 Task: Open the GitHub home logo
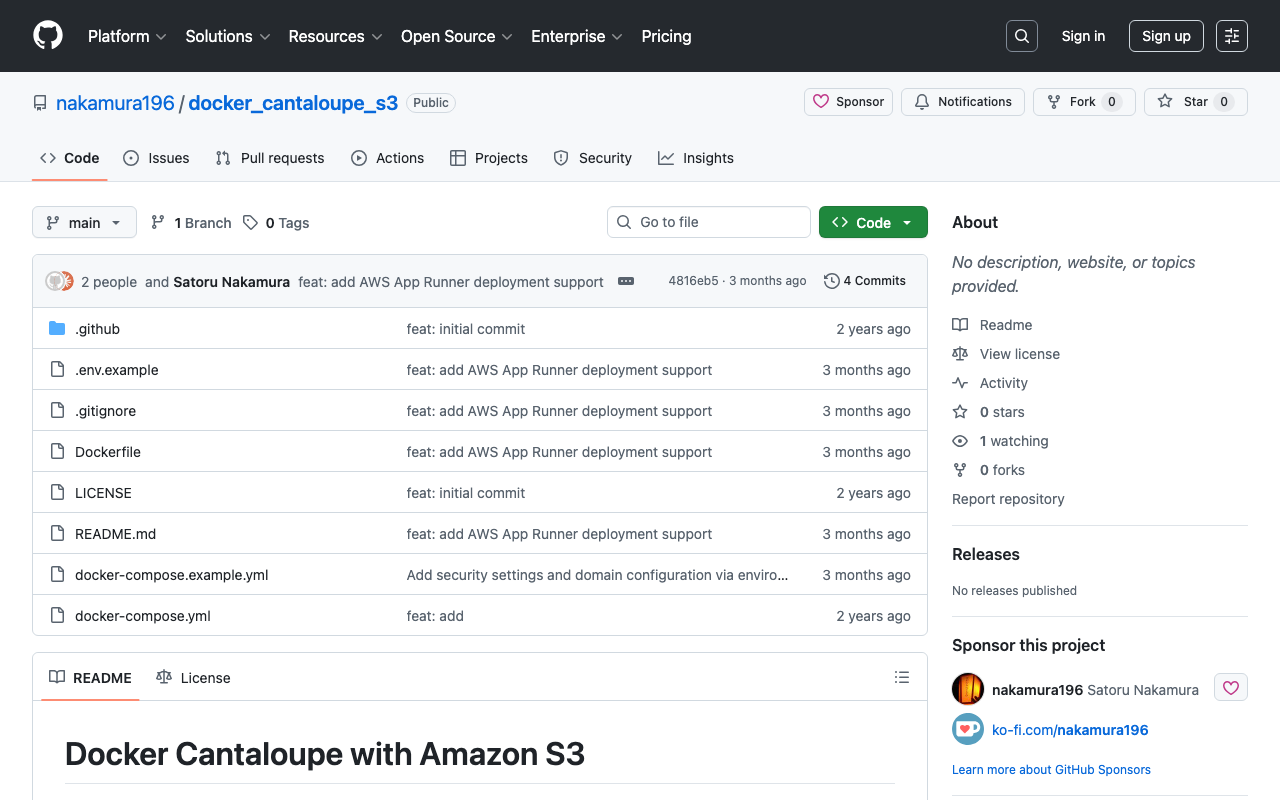pos(47,36)
